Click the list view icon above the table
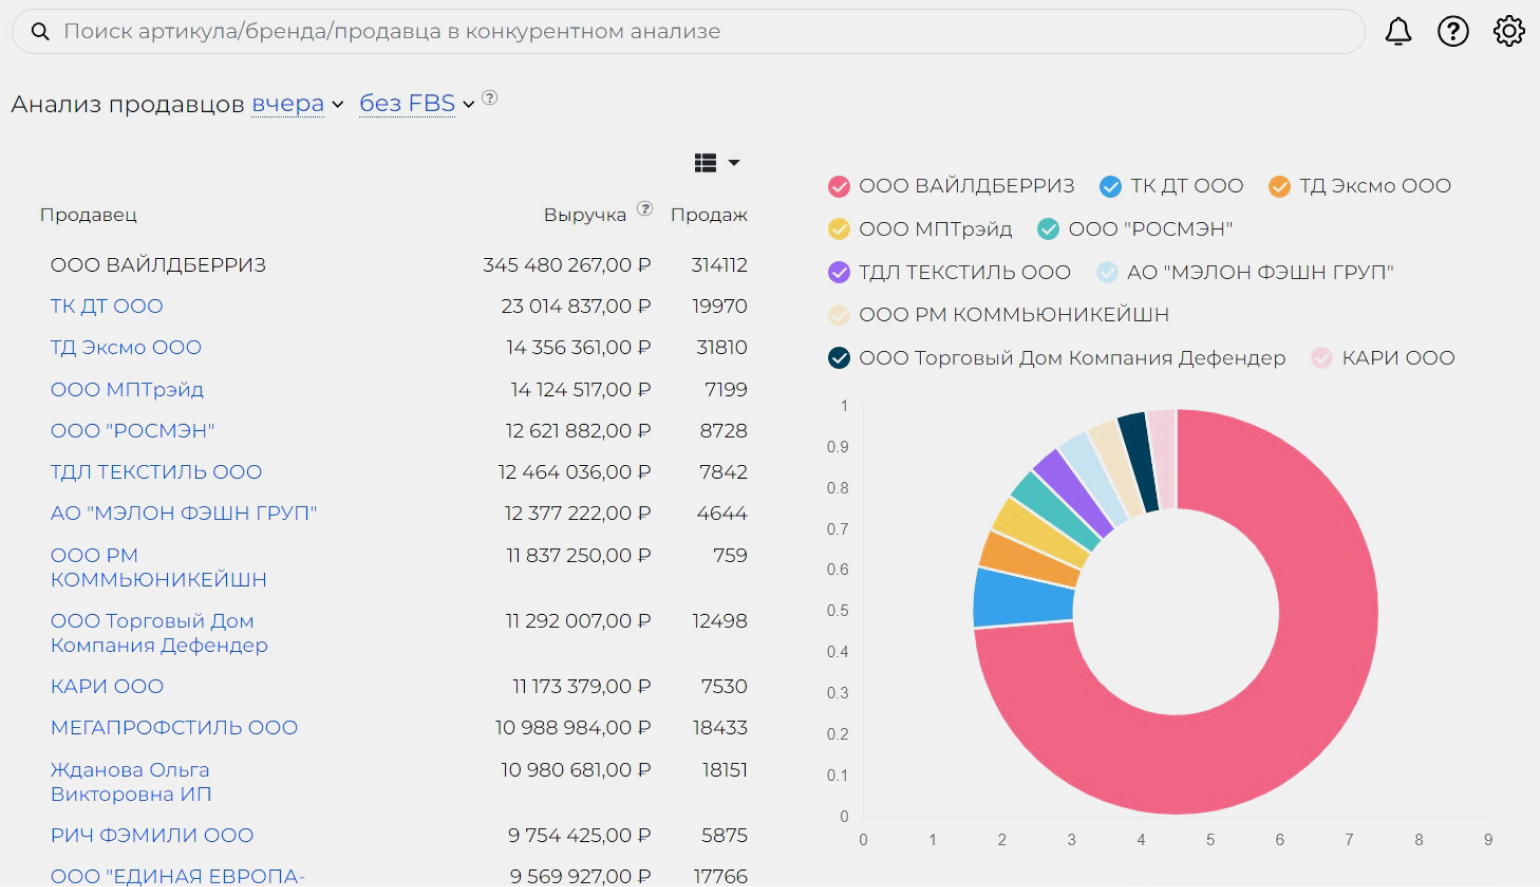This screenshot has height=887, width=1540. (705, 162)
